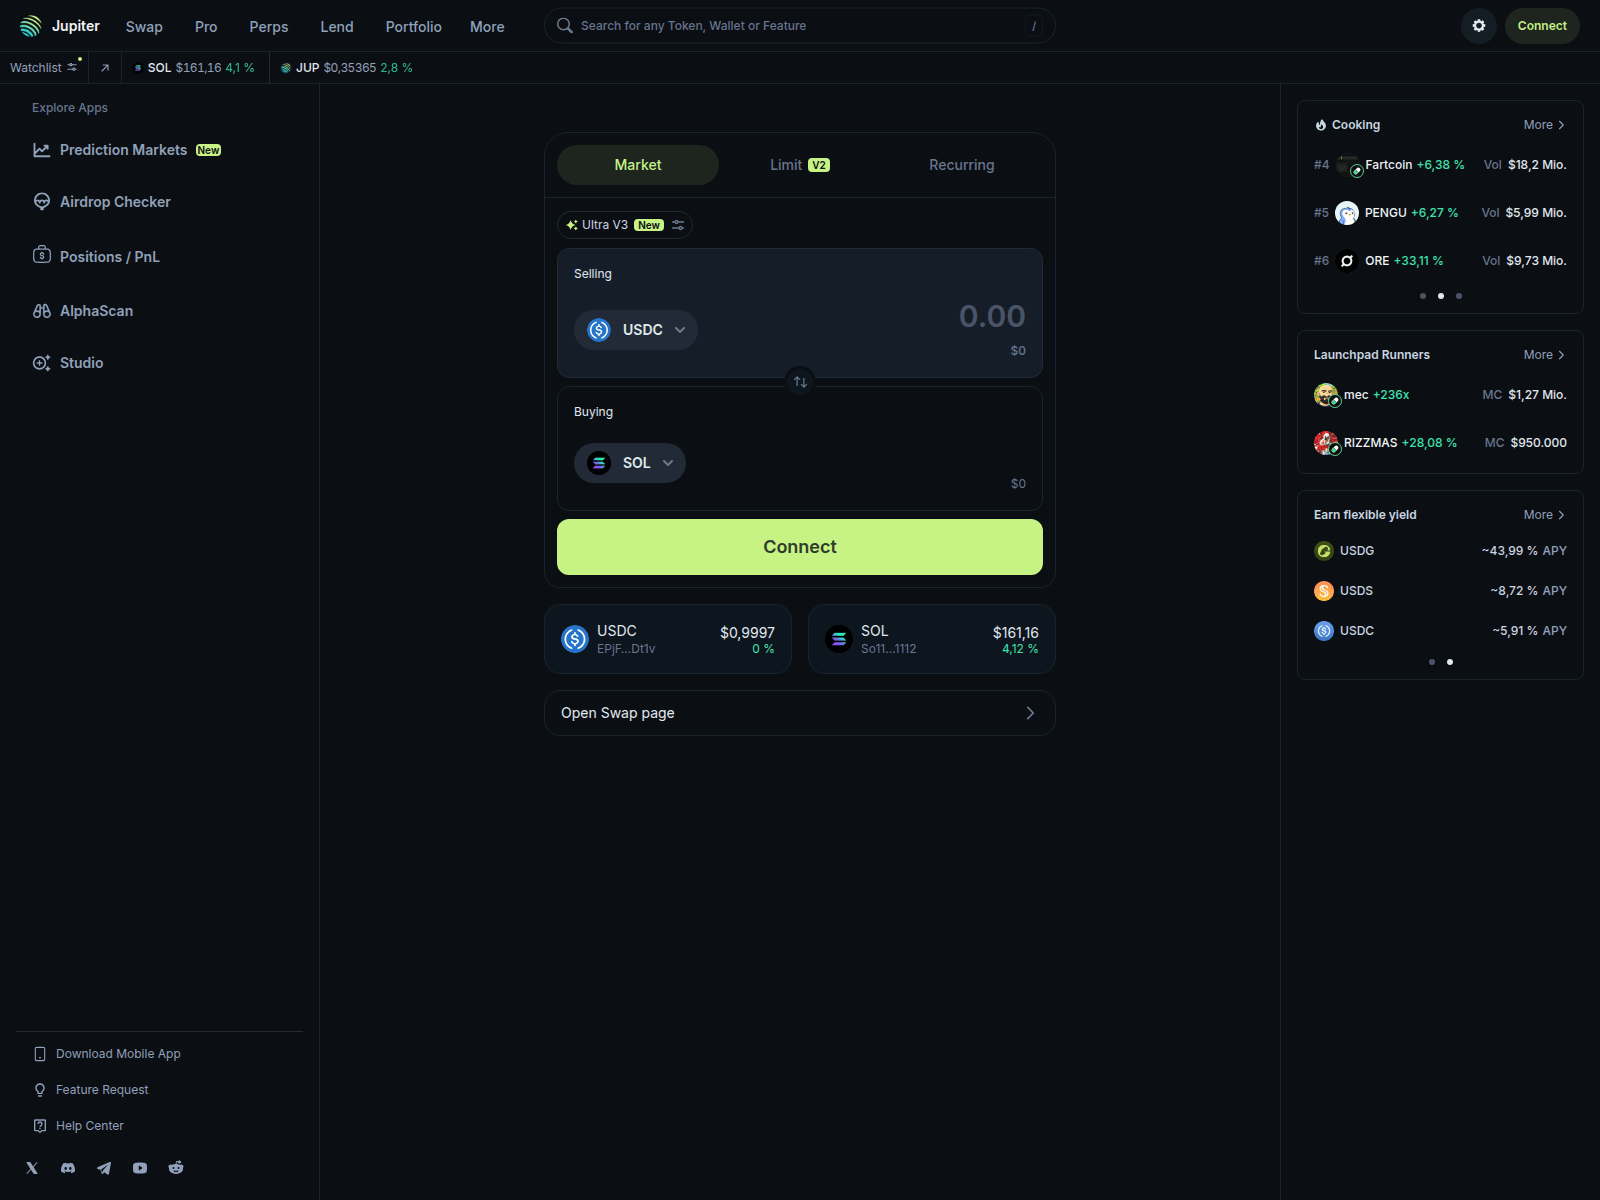The height and width of the screenshot is (1200, 1600).
Task: Click the Positions / PnL bag icon
Action: [x=42, y=255]
